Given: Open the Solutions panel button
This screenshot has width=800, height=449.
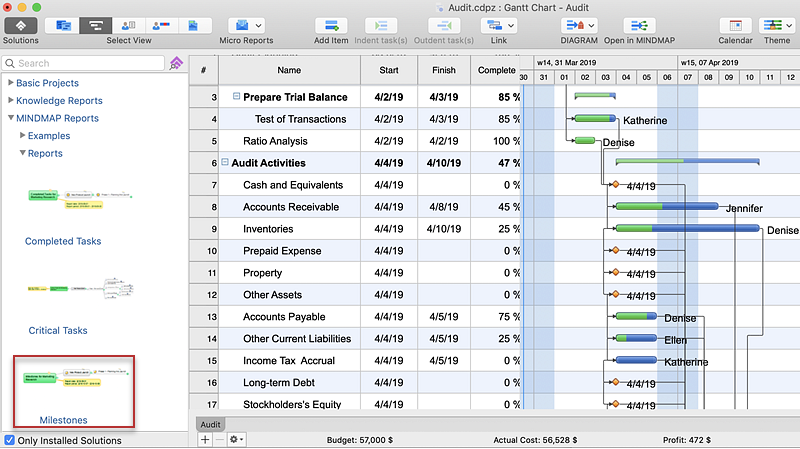Looking at the screenshot, I should coord(20,26).
